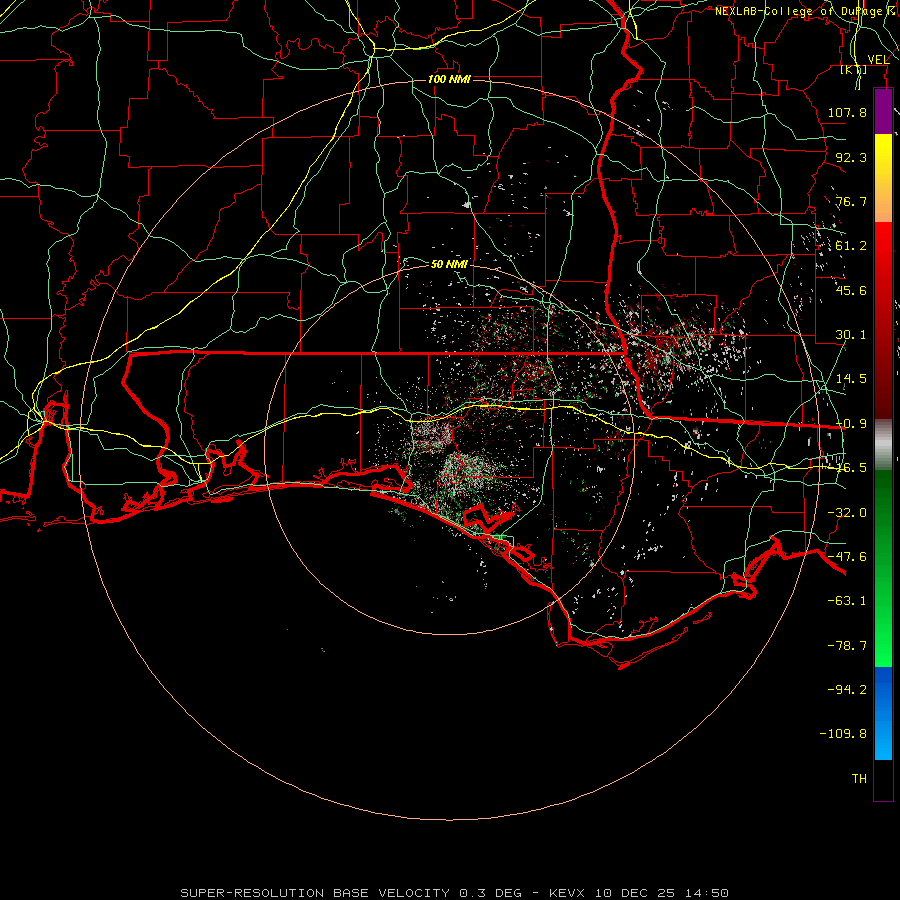The width and height of the screenshot is (900, 900).
Task: Pick the black TH segment of the color bar
Action: tap(883, 779)
